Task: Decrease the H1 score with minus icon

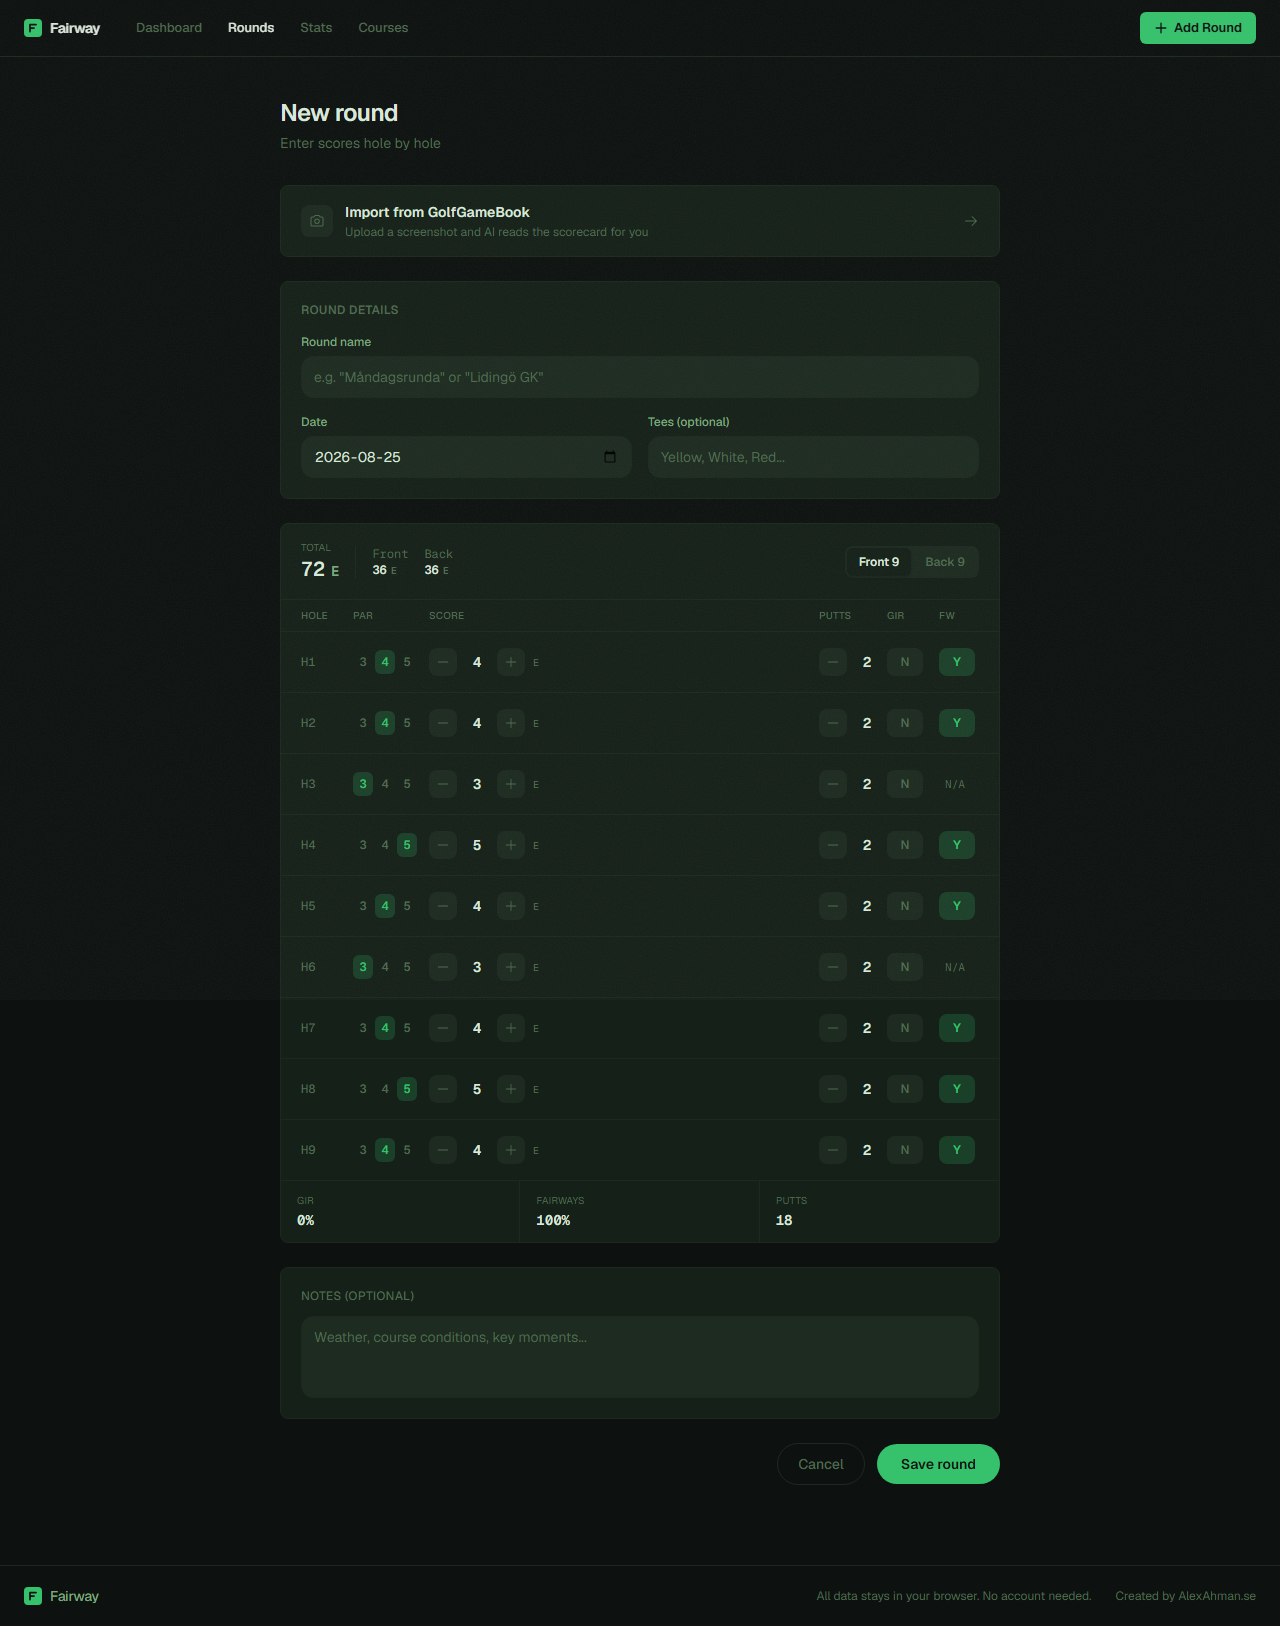Action: [x=443, y=662]
